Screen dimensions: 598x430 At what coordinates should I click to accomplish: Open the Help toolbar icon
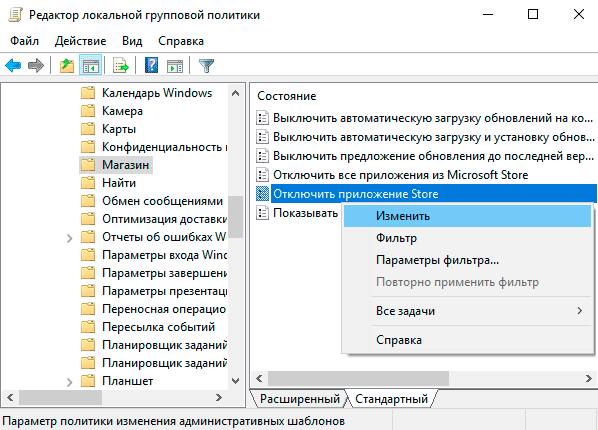point(151,65)
